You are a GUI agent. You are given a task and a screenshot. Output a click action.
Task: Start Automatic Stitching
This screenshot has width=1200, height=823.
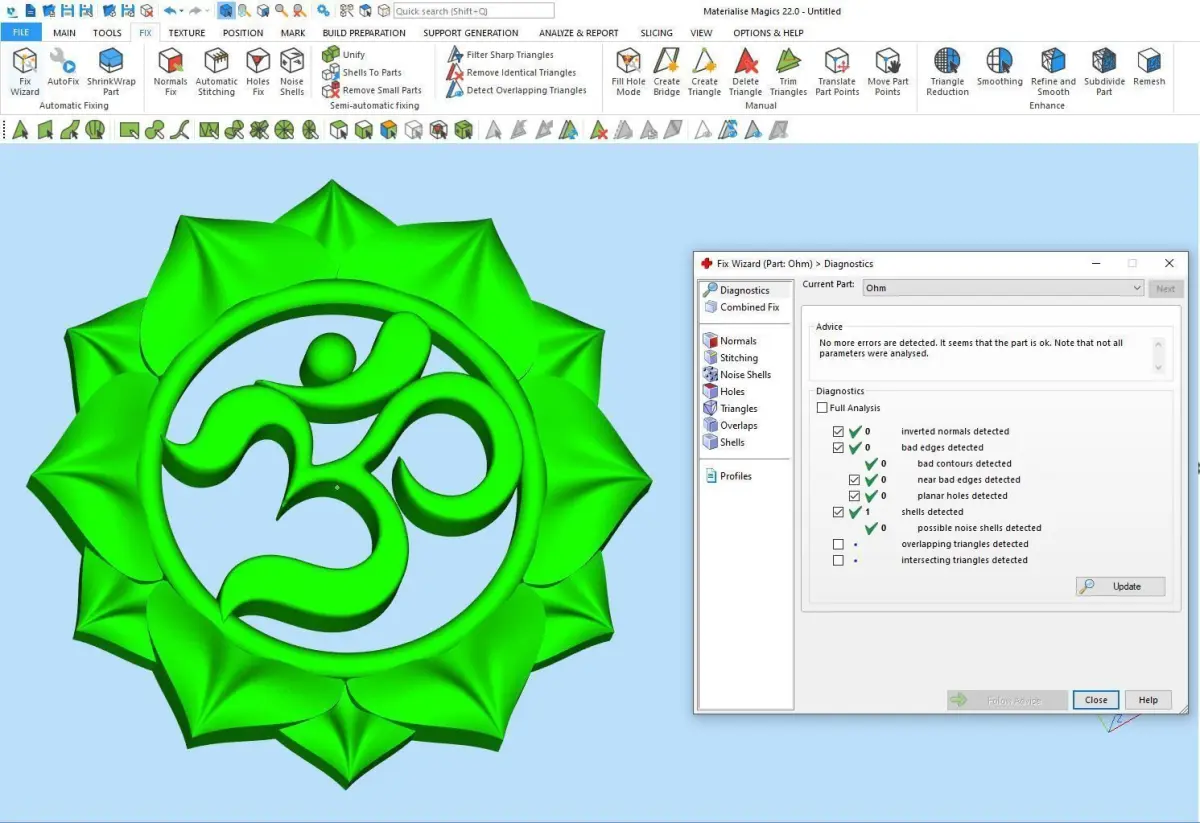tap(216, 71)
